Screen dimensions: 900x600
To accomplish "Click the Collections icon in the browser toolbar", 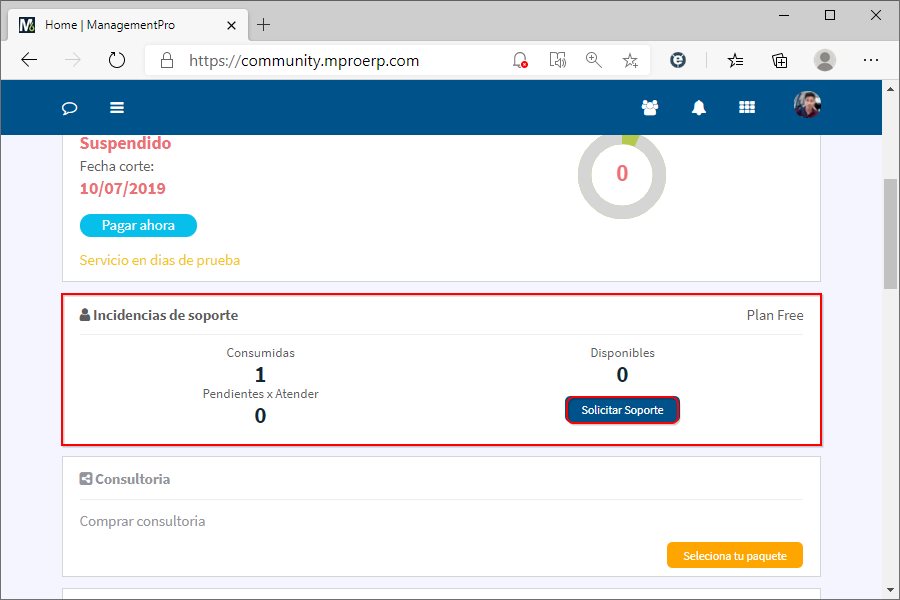I will 779,60.
